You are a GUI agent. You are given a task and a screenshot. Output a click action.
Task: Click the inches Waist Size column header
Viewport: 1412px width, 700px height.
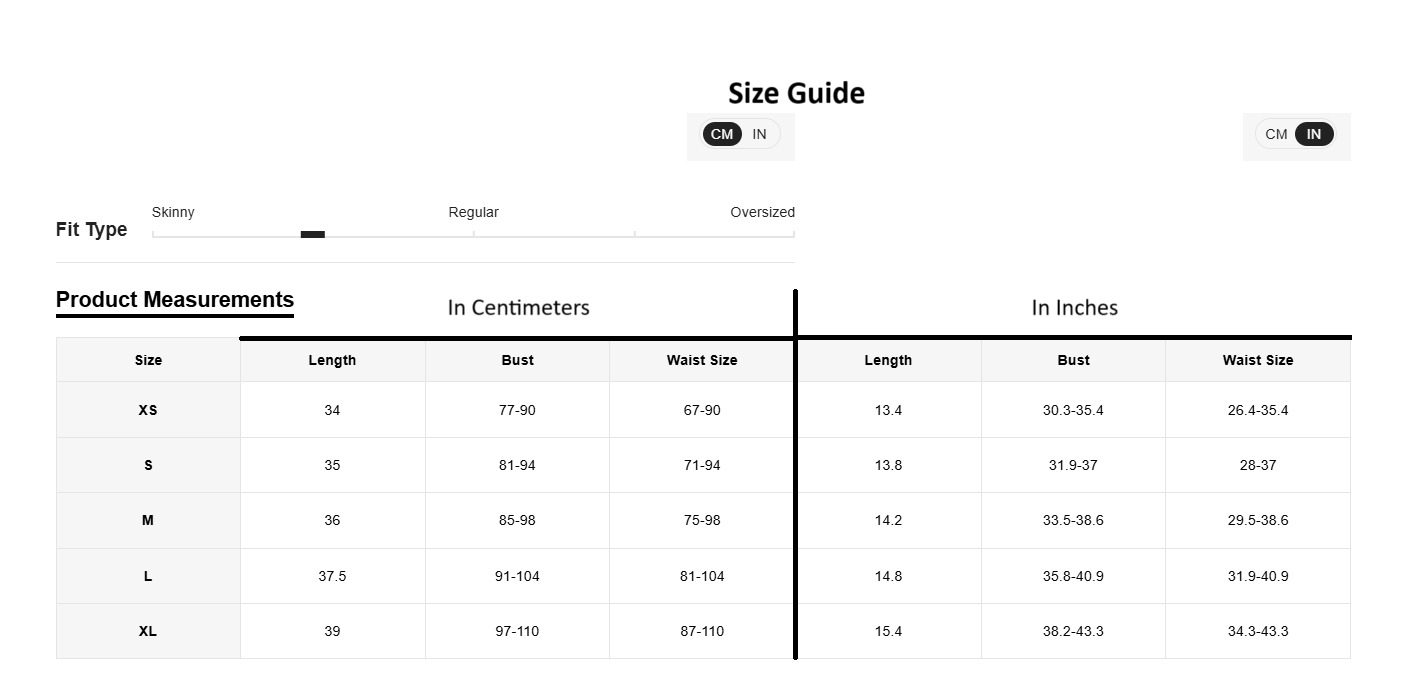1258,360
